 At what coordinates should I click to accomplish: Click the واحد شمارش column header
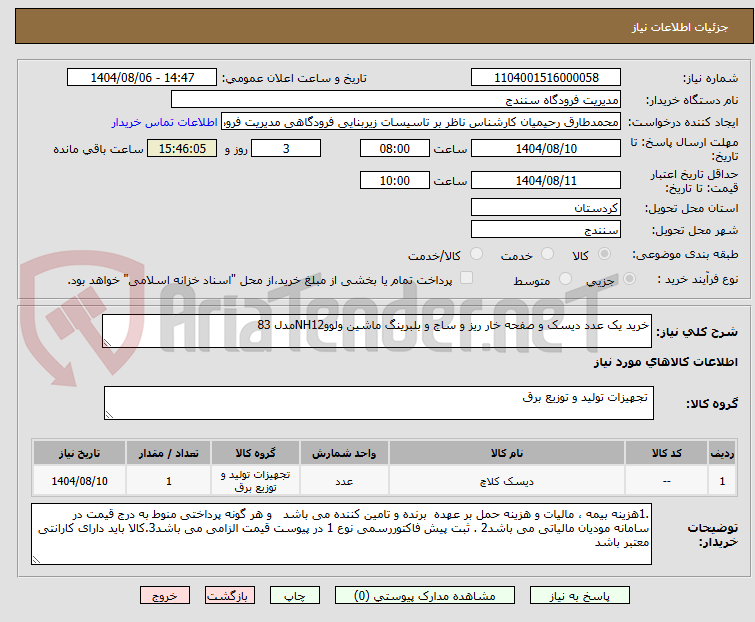pyautogui.click(x=344, y=454)
